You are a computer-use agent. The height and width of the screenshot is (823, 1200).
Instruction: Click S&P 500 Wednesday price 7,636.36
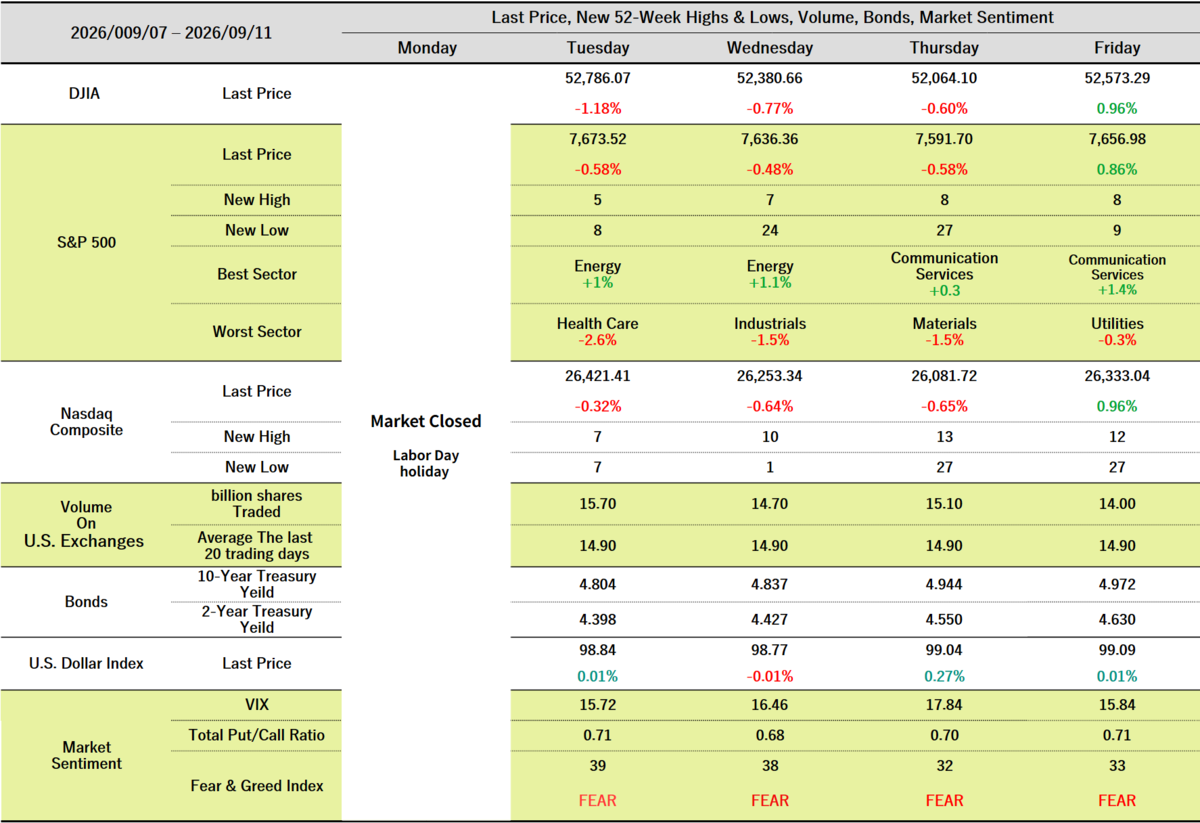coord(770,139)
